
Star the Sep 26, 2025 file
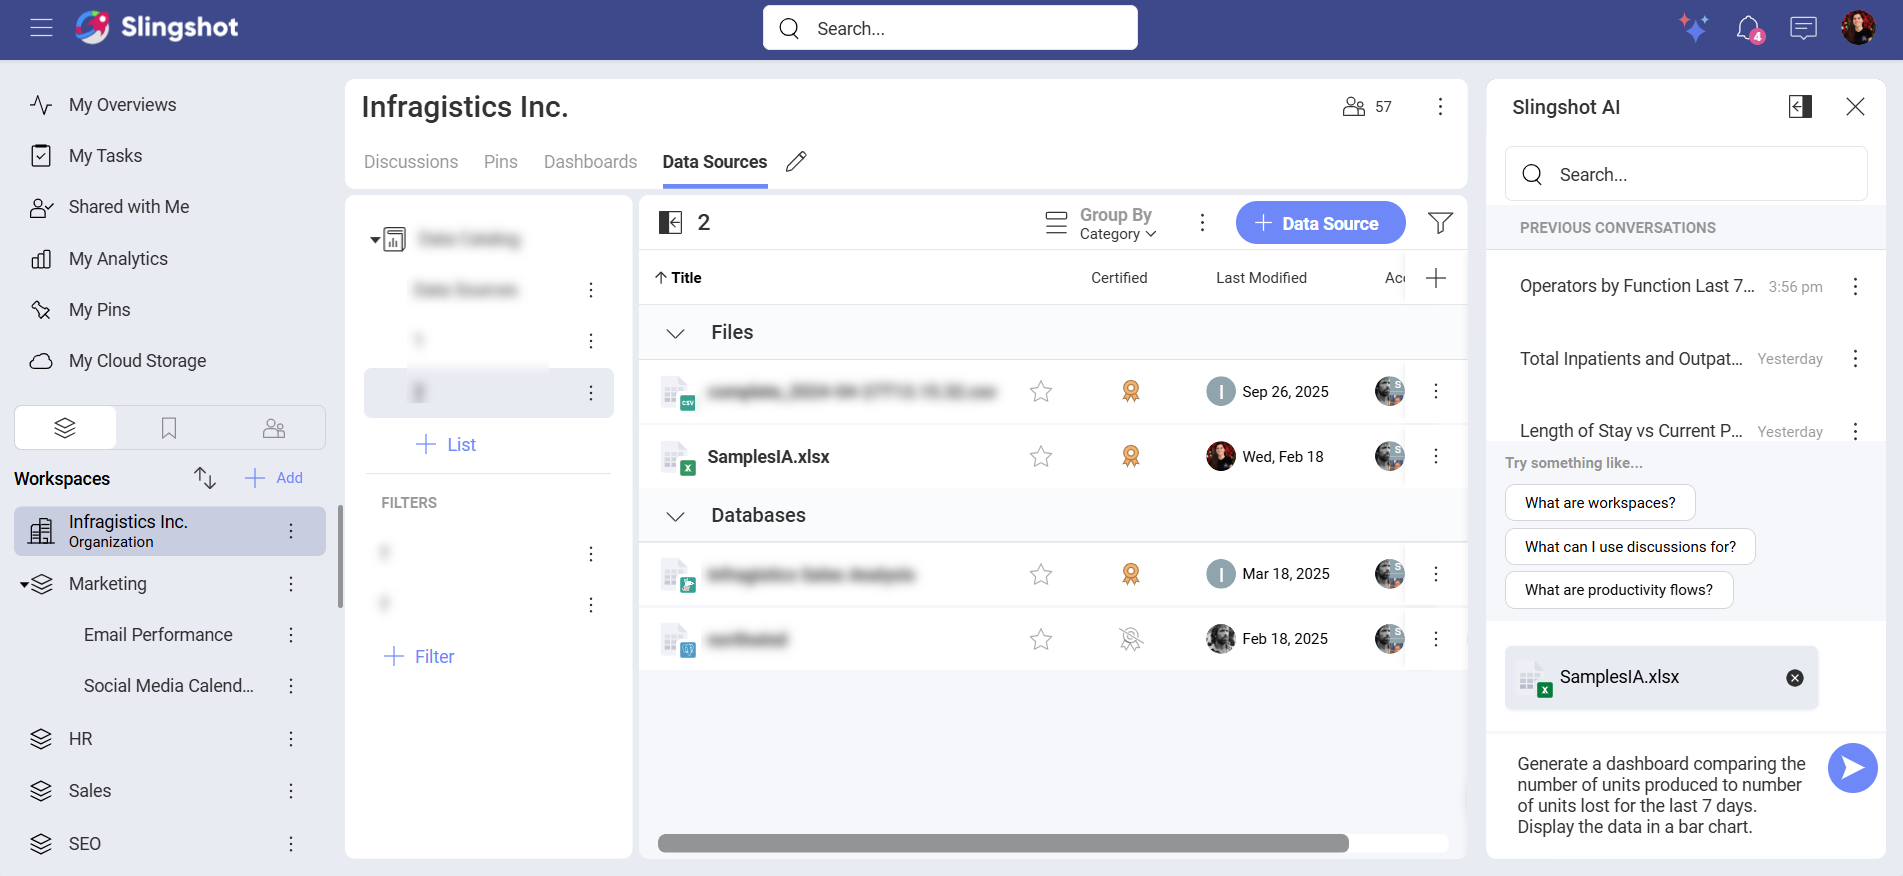click(x=1041, y=392)
